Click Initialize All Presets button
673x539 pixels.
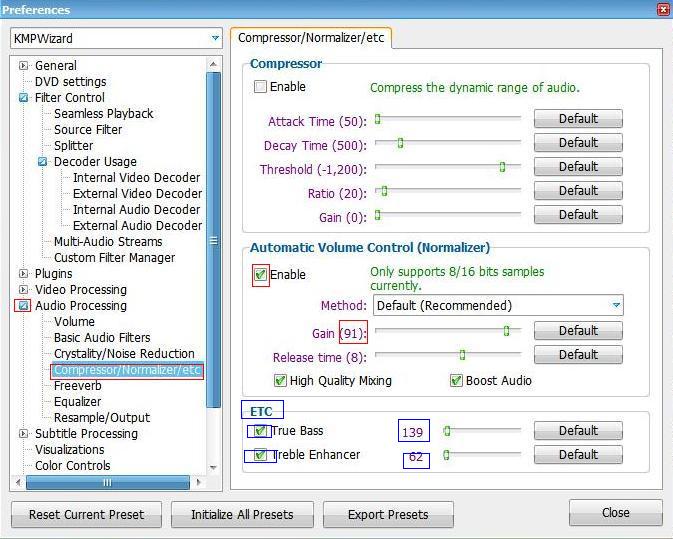242,515
